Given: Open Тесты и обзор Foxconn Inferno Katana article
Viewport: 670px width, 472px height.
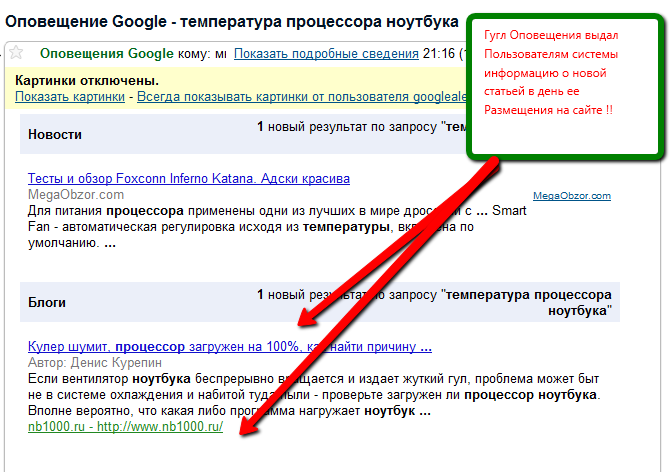Looking at the screenshot, I should 189,179.
